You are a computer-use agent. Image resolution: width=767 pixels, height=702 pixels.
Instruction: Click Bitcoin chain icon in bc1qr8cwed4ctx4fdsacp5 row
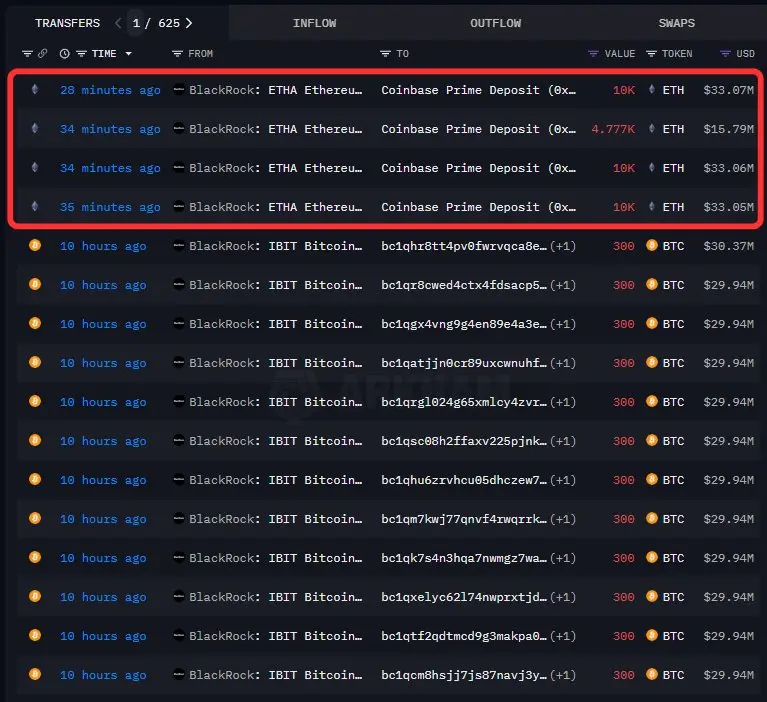pyautogui.click(x=35, y=284)
